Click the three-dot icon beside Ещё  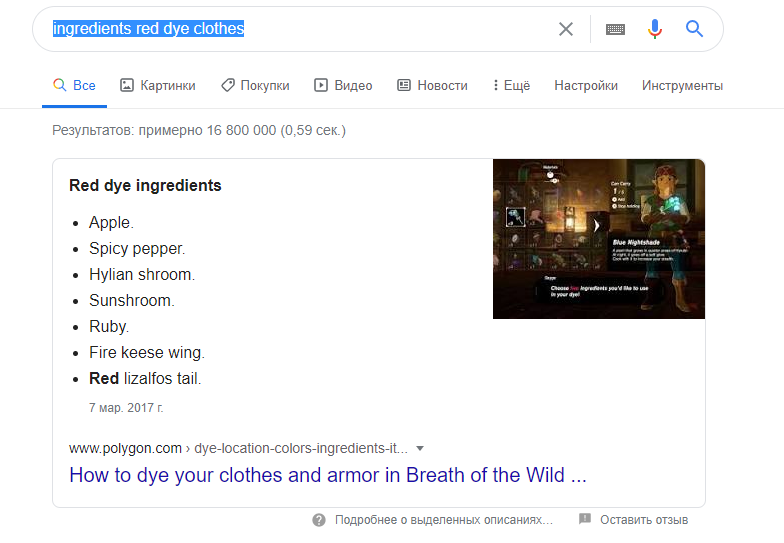[x=496, y=85]
